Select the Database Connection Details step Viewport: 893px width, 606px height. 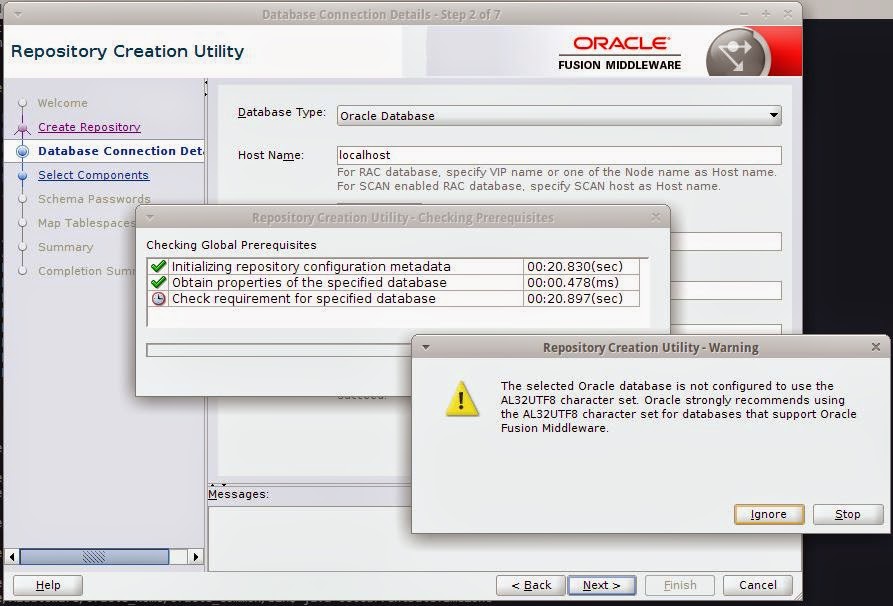coord(121,151)
